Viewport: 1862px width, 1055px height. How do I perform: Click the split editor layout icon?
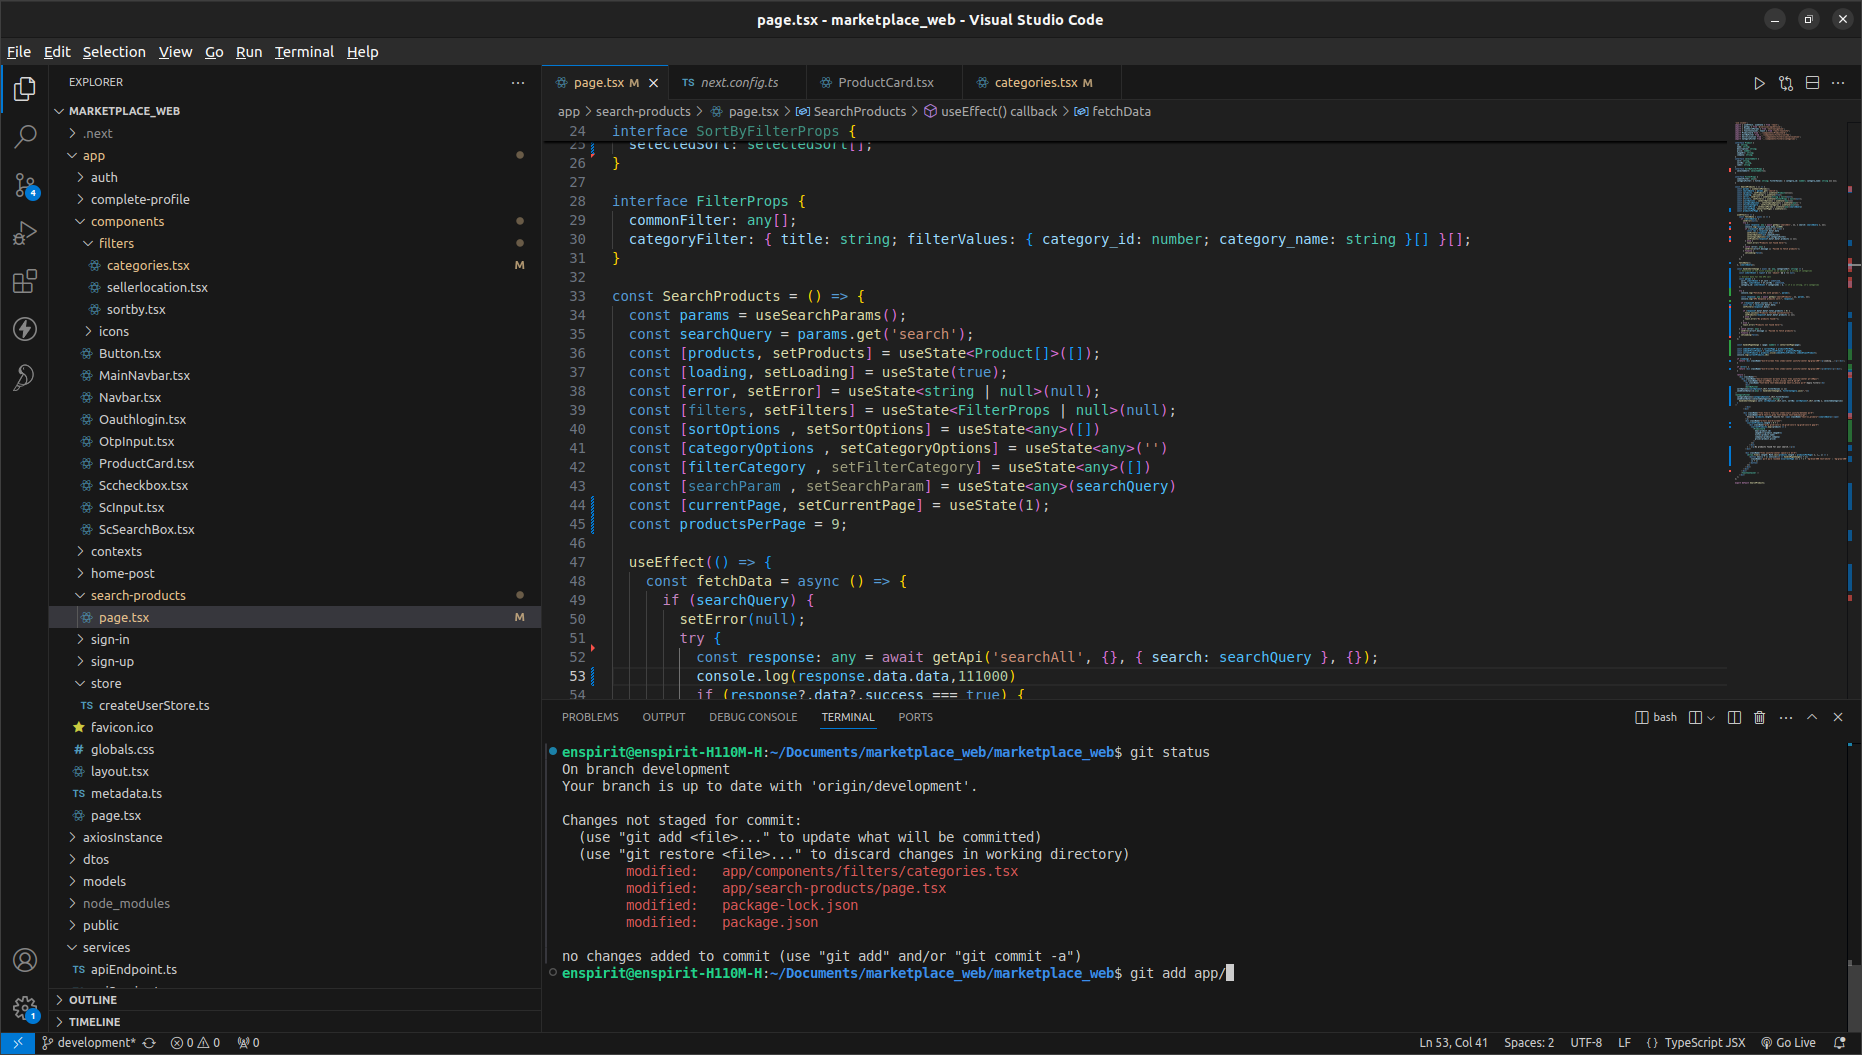click(x=1812, y=83)
